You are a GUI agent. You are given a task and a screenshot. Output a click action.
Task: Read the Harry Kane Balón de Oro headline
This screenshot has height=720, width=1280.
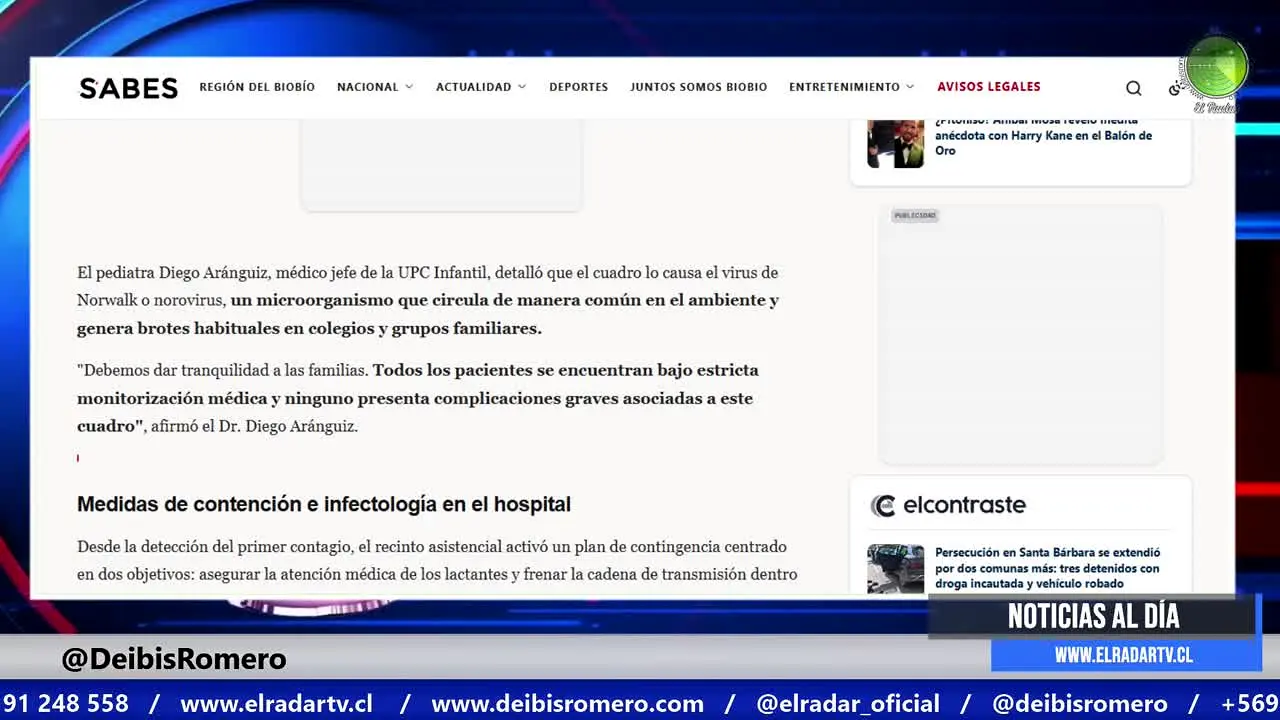coord(1043,136)
